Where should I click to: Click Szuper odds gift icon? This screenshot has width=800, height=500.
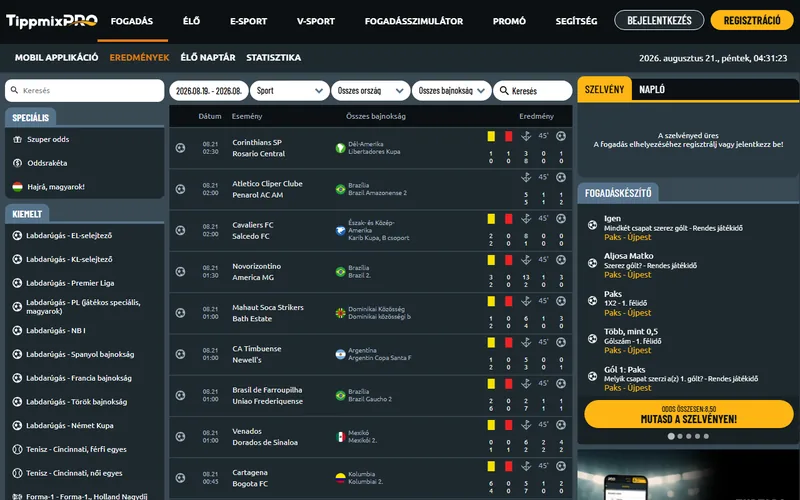[x=17, y=139]
